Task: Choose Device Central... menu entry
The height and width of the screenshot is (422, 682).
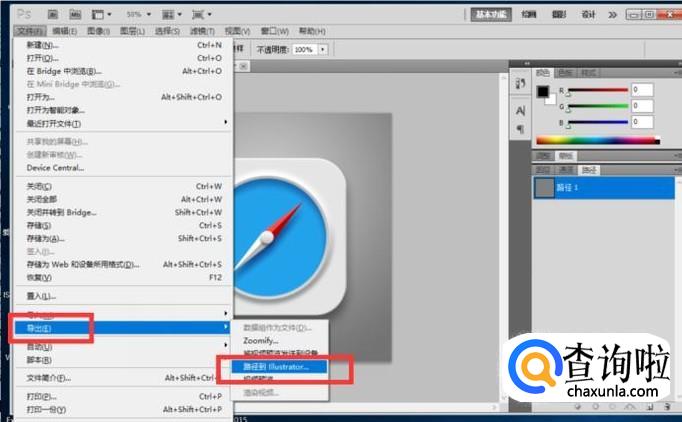Action: 124,168
